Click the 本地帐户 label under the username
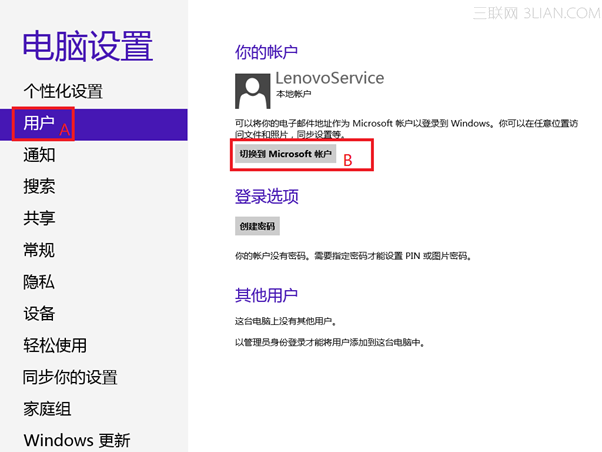Viewport: 602px width, 452px height. coord(293,94)
